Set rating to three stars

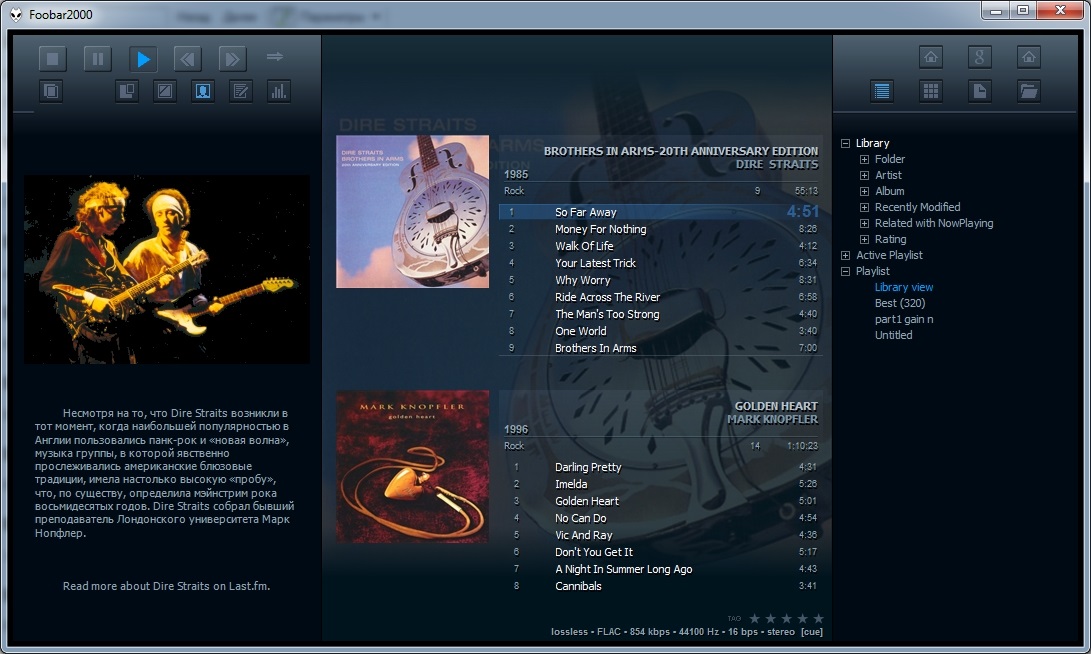pyautogui.click(x=787, y=619)
